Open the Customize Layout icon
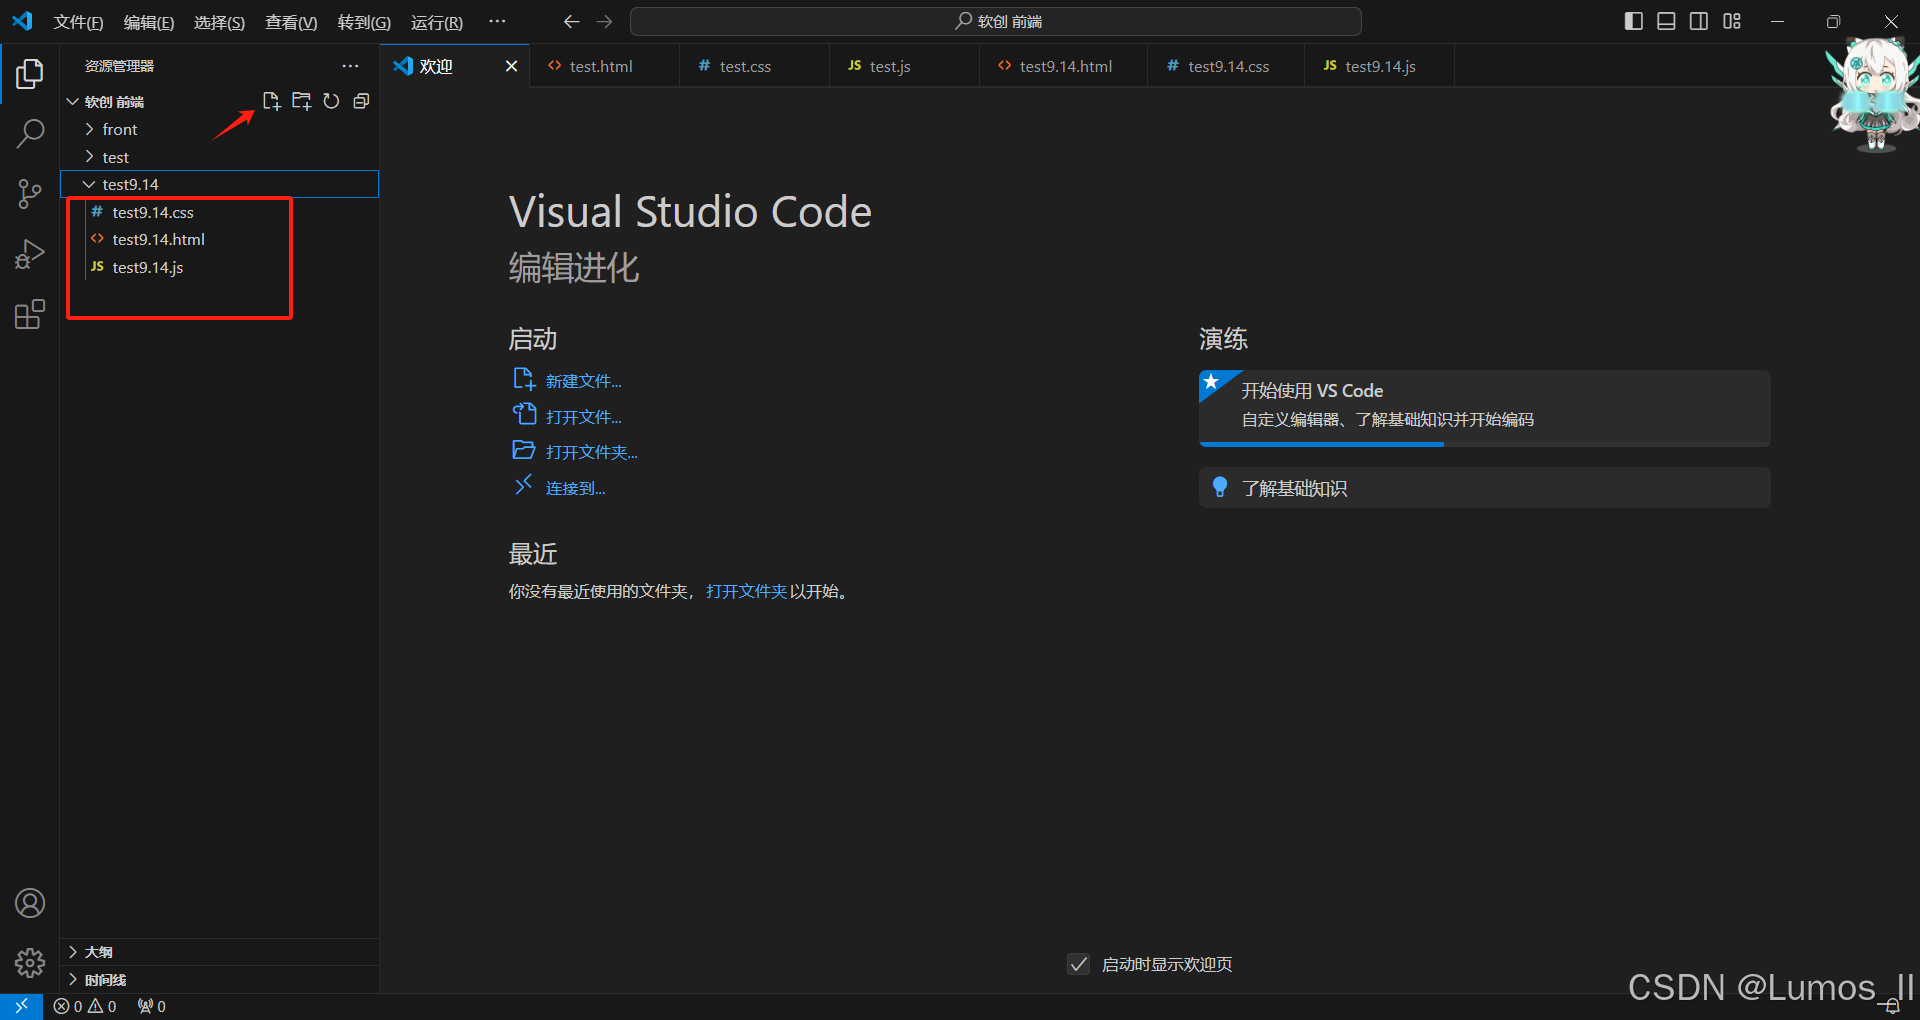This screenshot has height=1020, width=1920. (1732, 21)
